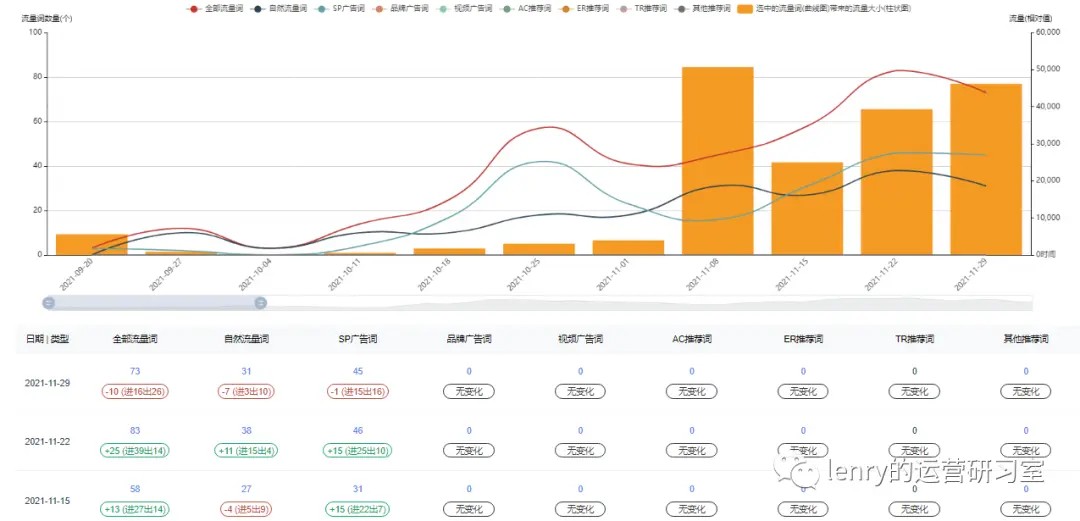1080x521 pixels.
Task: Click the right handle of date range slider
Action: point(260,303)
